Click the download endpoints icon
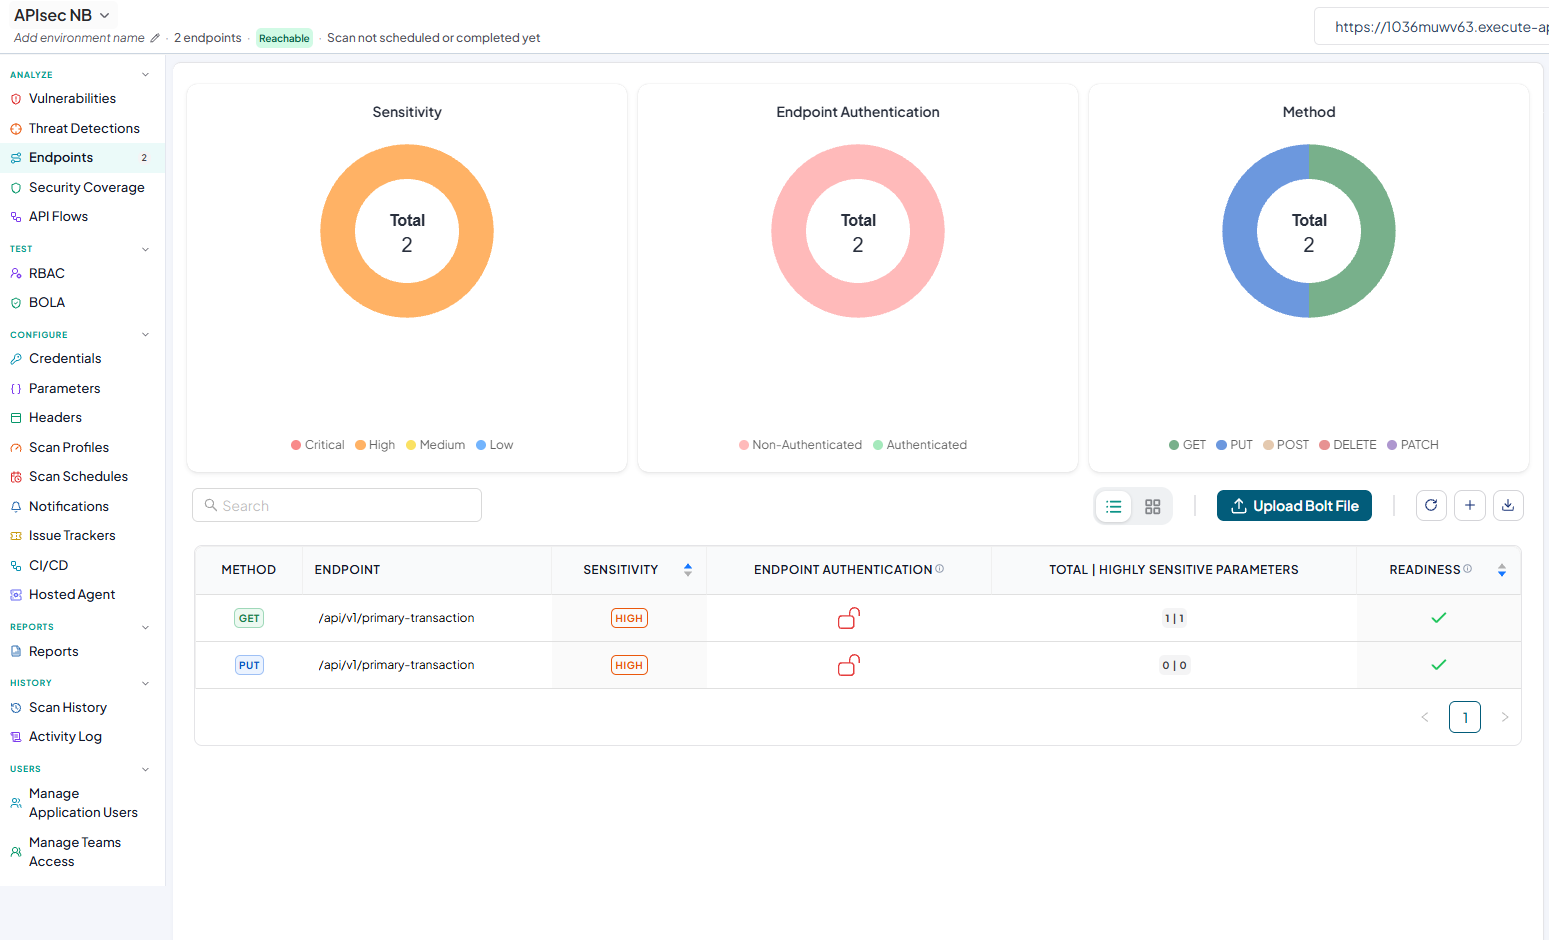Image resolution: width=1549 pixels, height=940 pixels. [1508, 506]
